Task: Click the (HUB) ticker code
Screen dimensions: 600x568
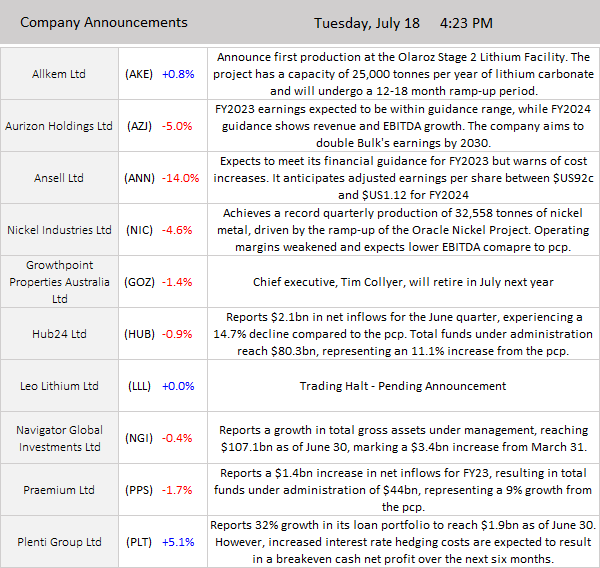Action: [139, 334]
